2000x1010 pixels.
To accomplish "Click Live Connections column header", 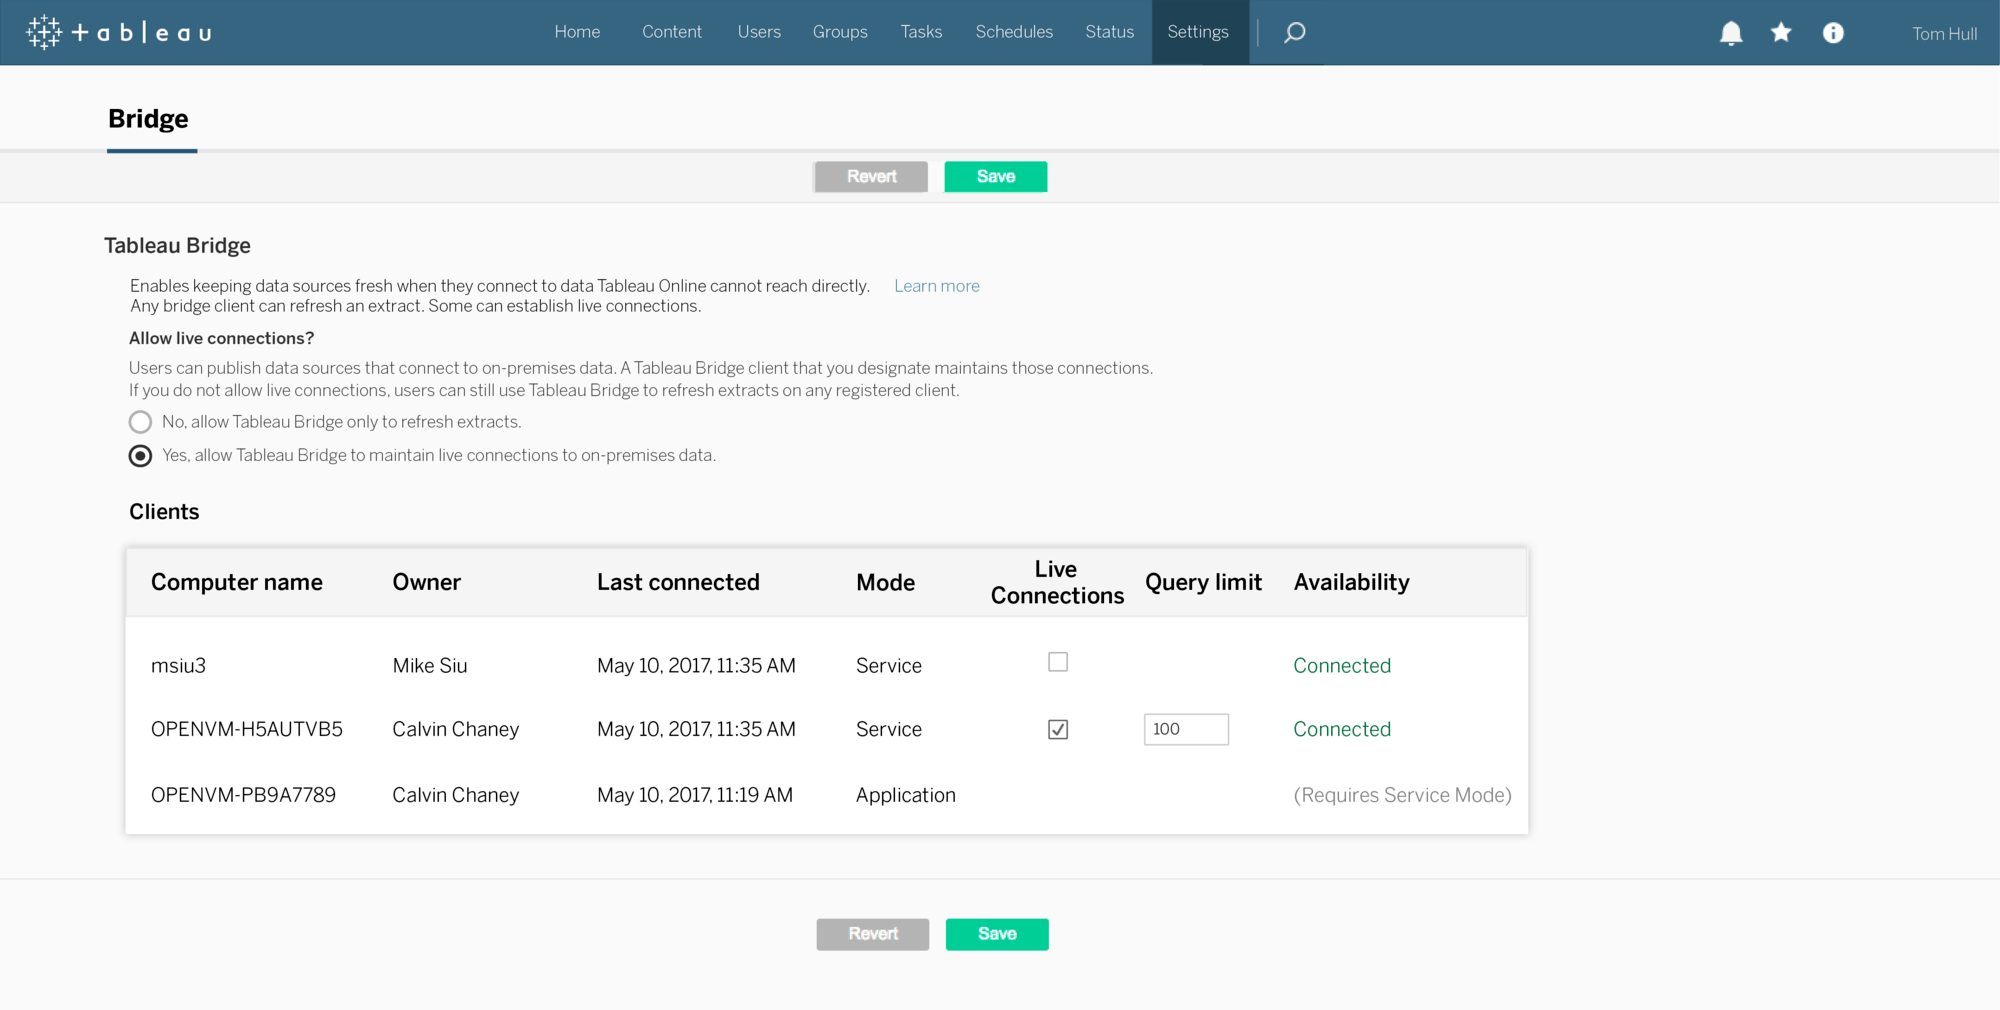I will coord(1057,582).
